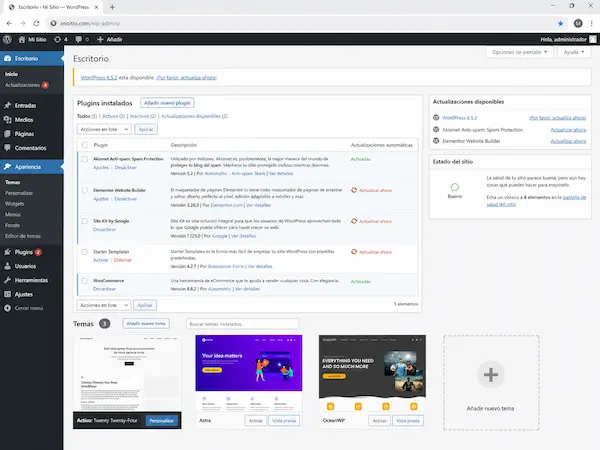Open administrator avatar in admin bar

[x=593, y=39]
